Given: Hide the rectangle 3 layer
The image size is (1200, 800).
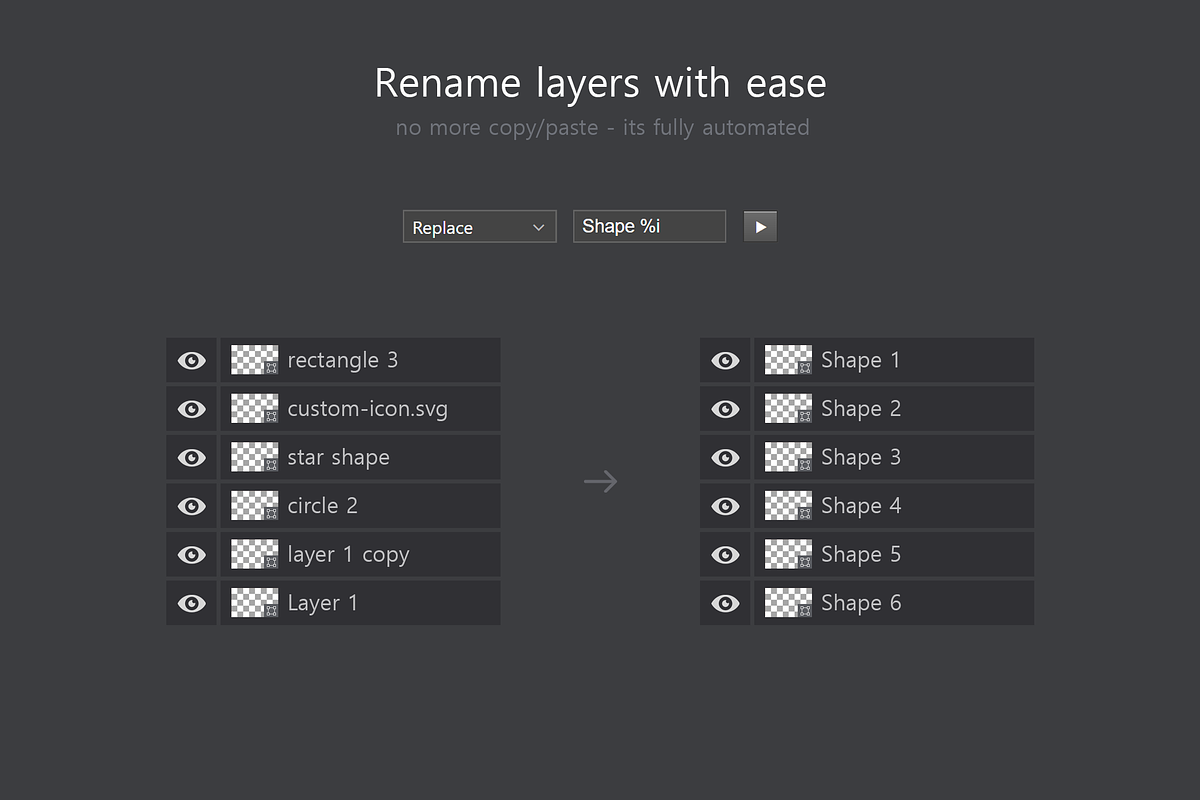Looking at the screenshot, I should pyautogui.click(x=191, y=360).
